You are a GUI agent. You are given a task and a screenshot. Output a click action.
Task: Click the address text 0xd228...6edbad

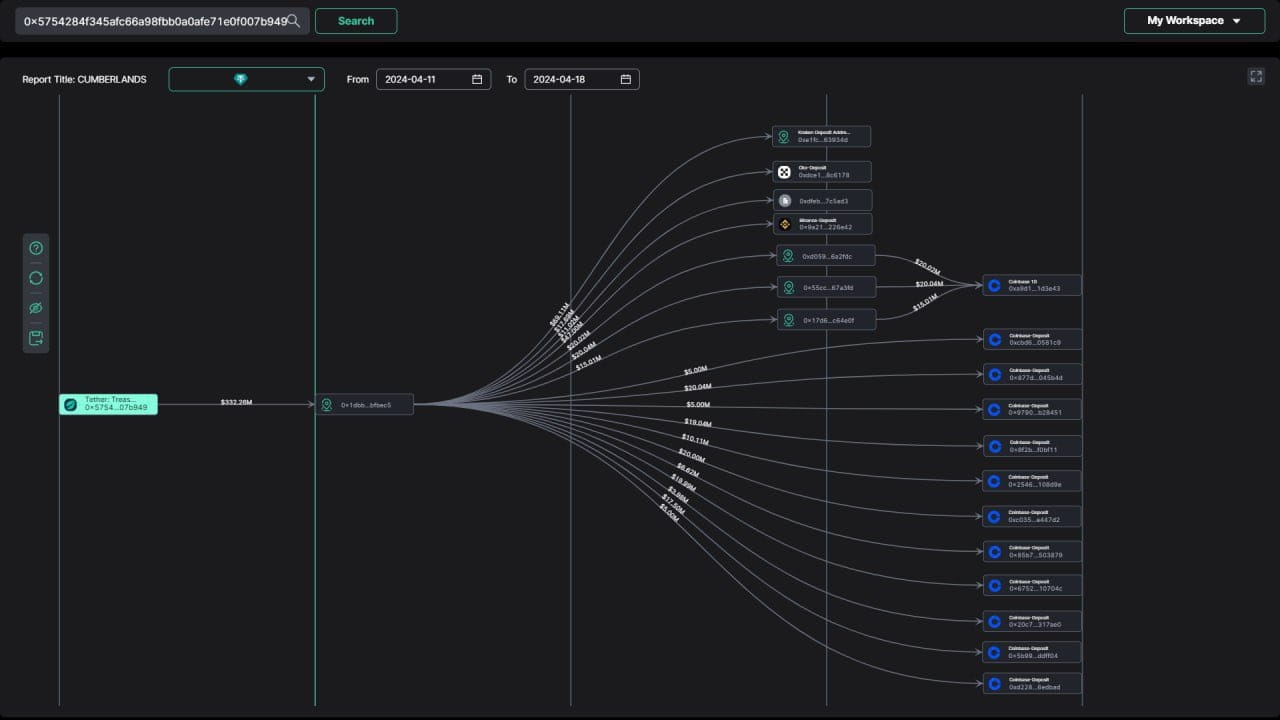tap(1035, 687)
